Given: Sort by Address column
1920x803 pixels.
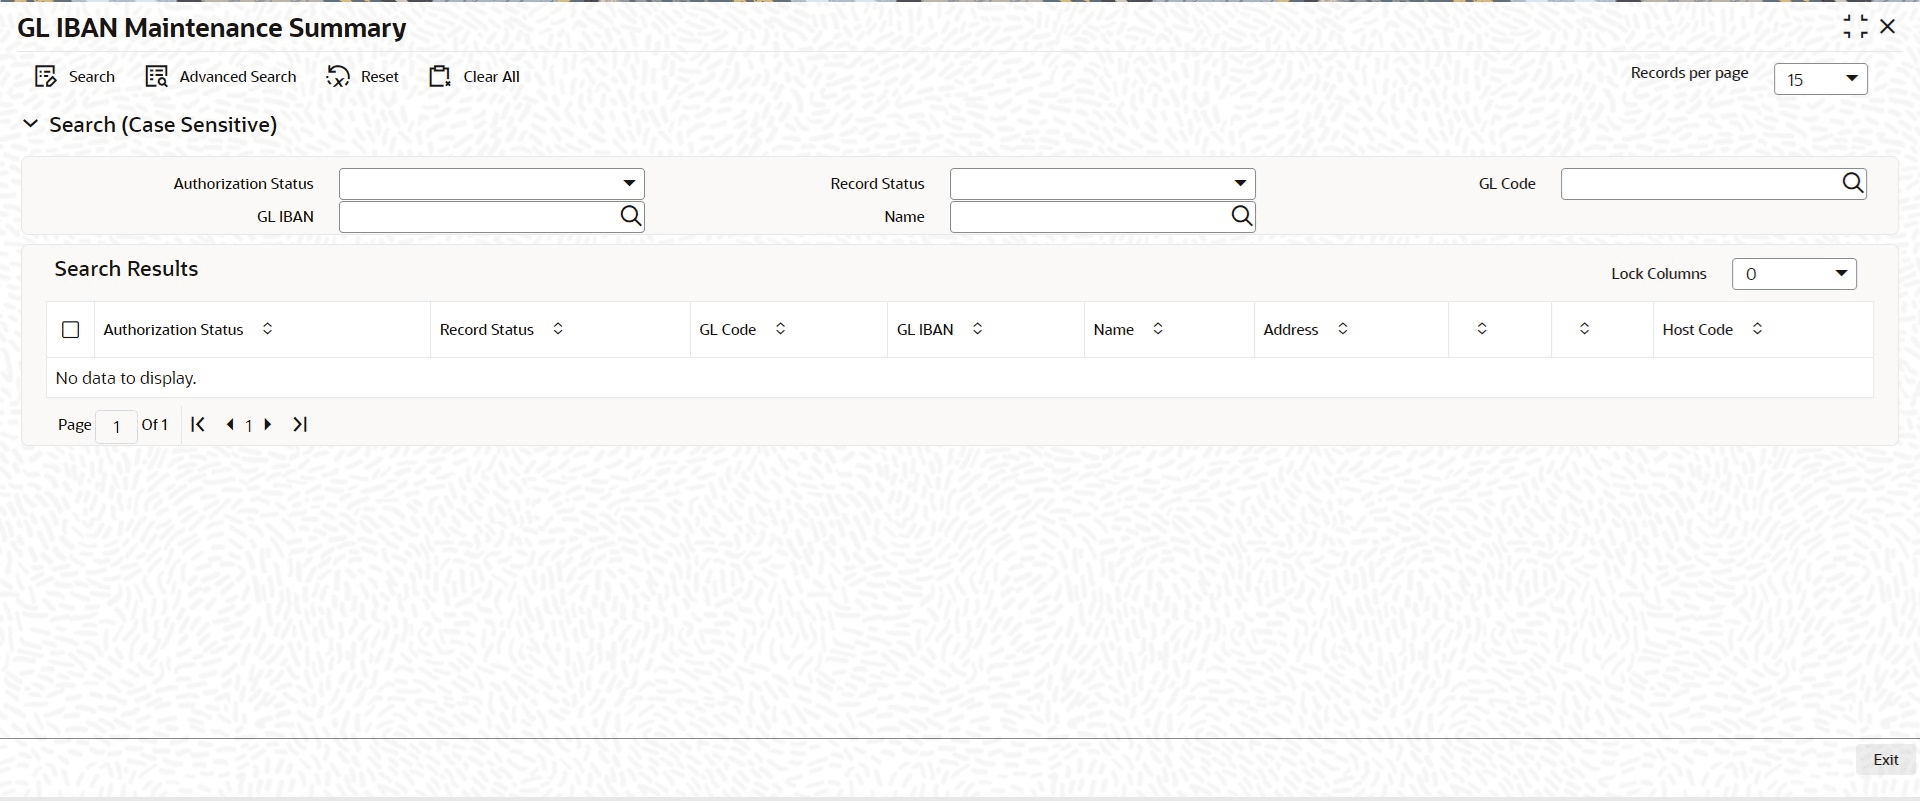Looking at the screenshot, I should click(1343, 329).
